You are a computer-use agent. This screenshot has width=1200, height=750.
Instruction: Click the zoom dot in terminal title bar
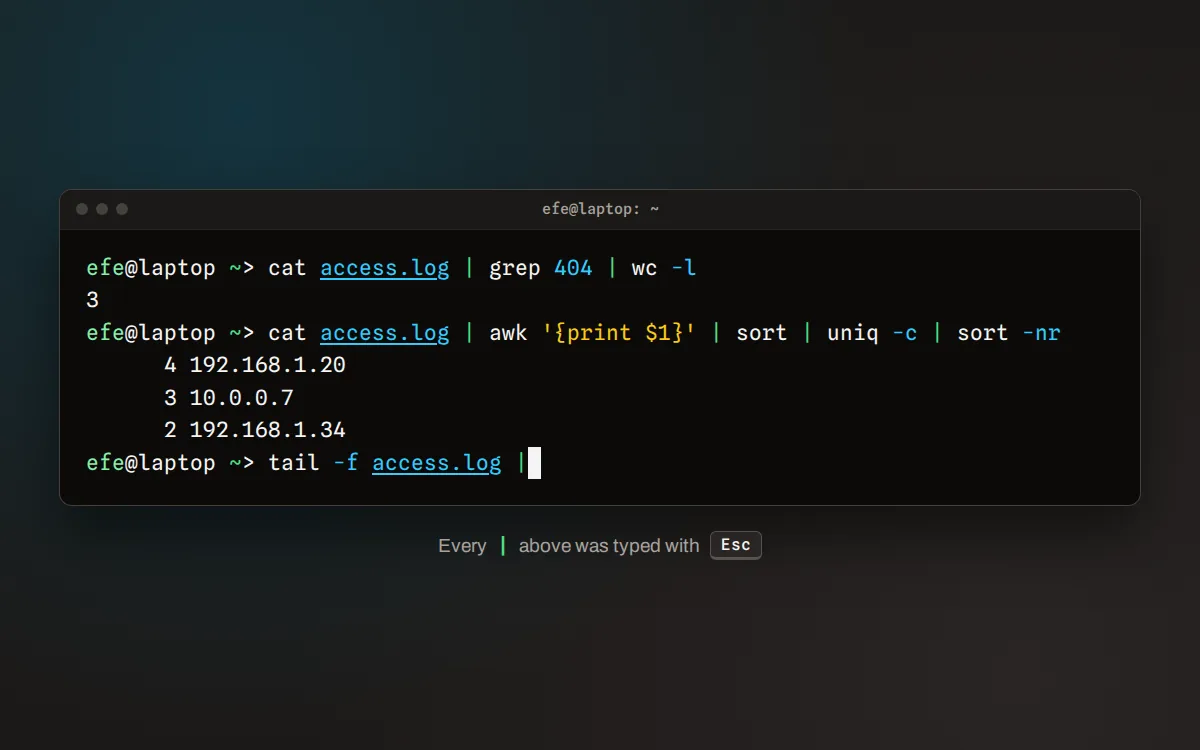(x=122, y=209)
